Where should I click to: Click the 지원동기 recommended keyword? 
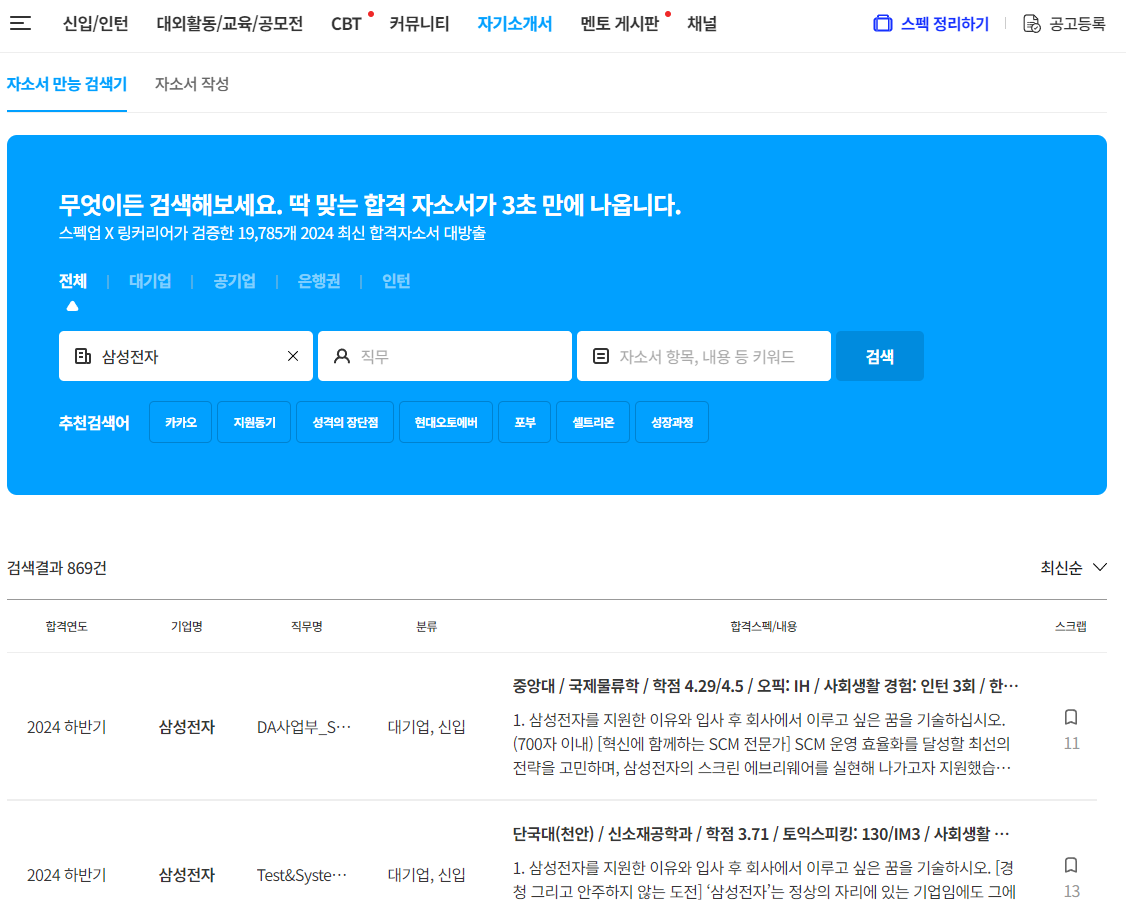254,422
